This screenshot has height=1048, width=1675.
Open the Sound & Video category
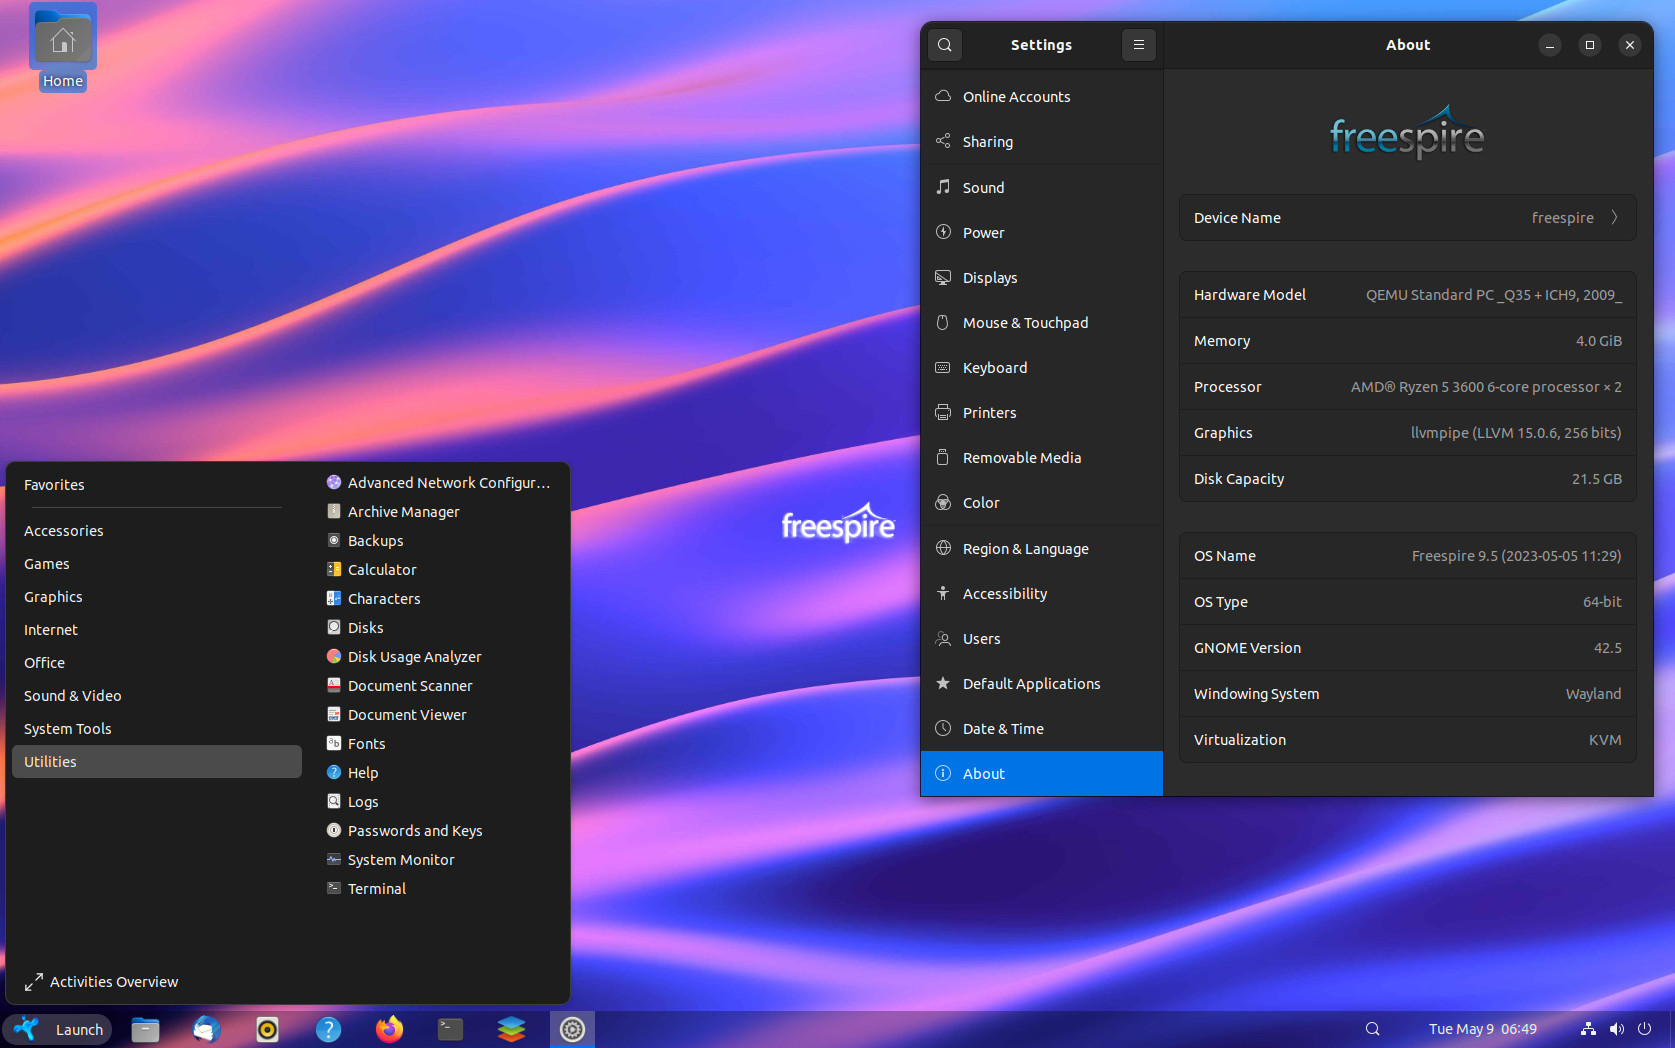(x=157, y=696)
